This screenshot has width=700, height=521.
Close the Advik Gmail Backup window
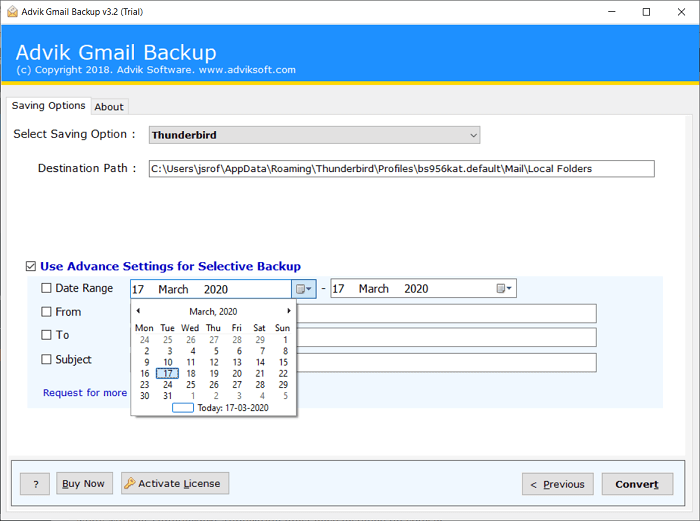click(x=681, y=12)
